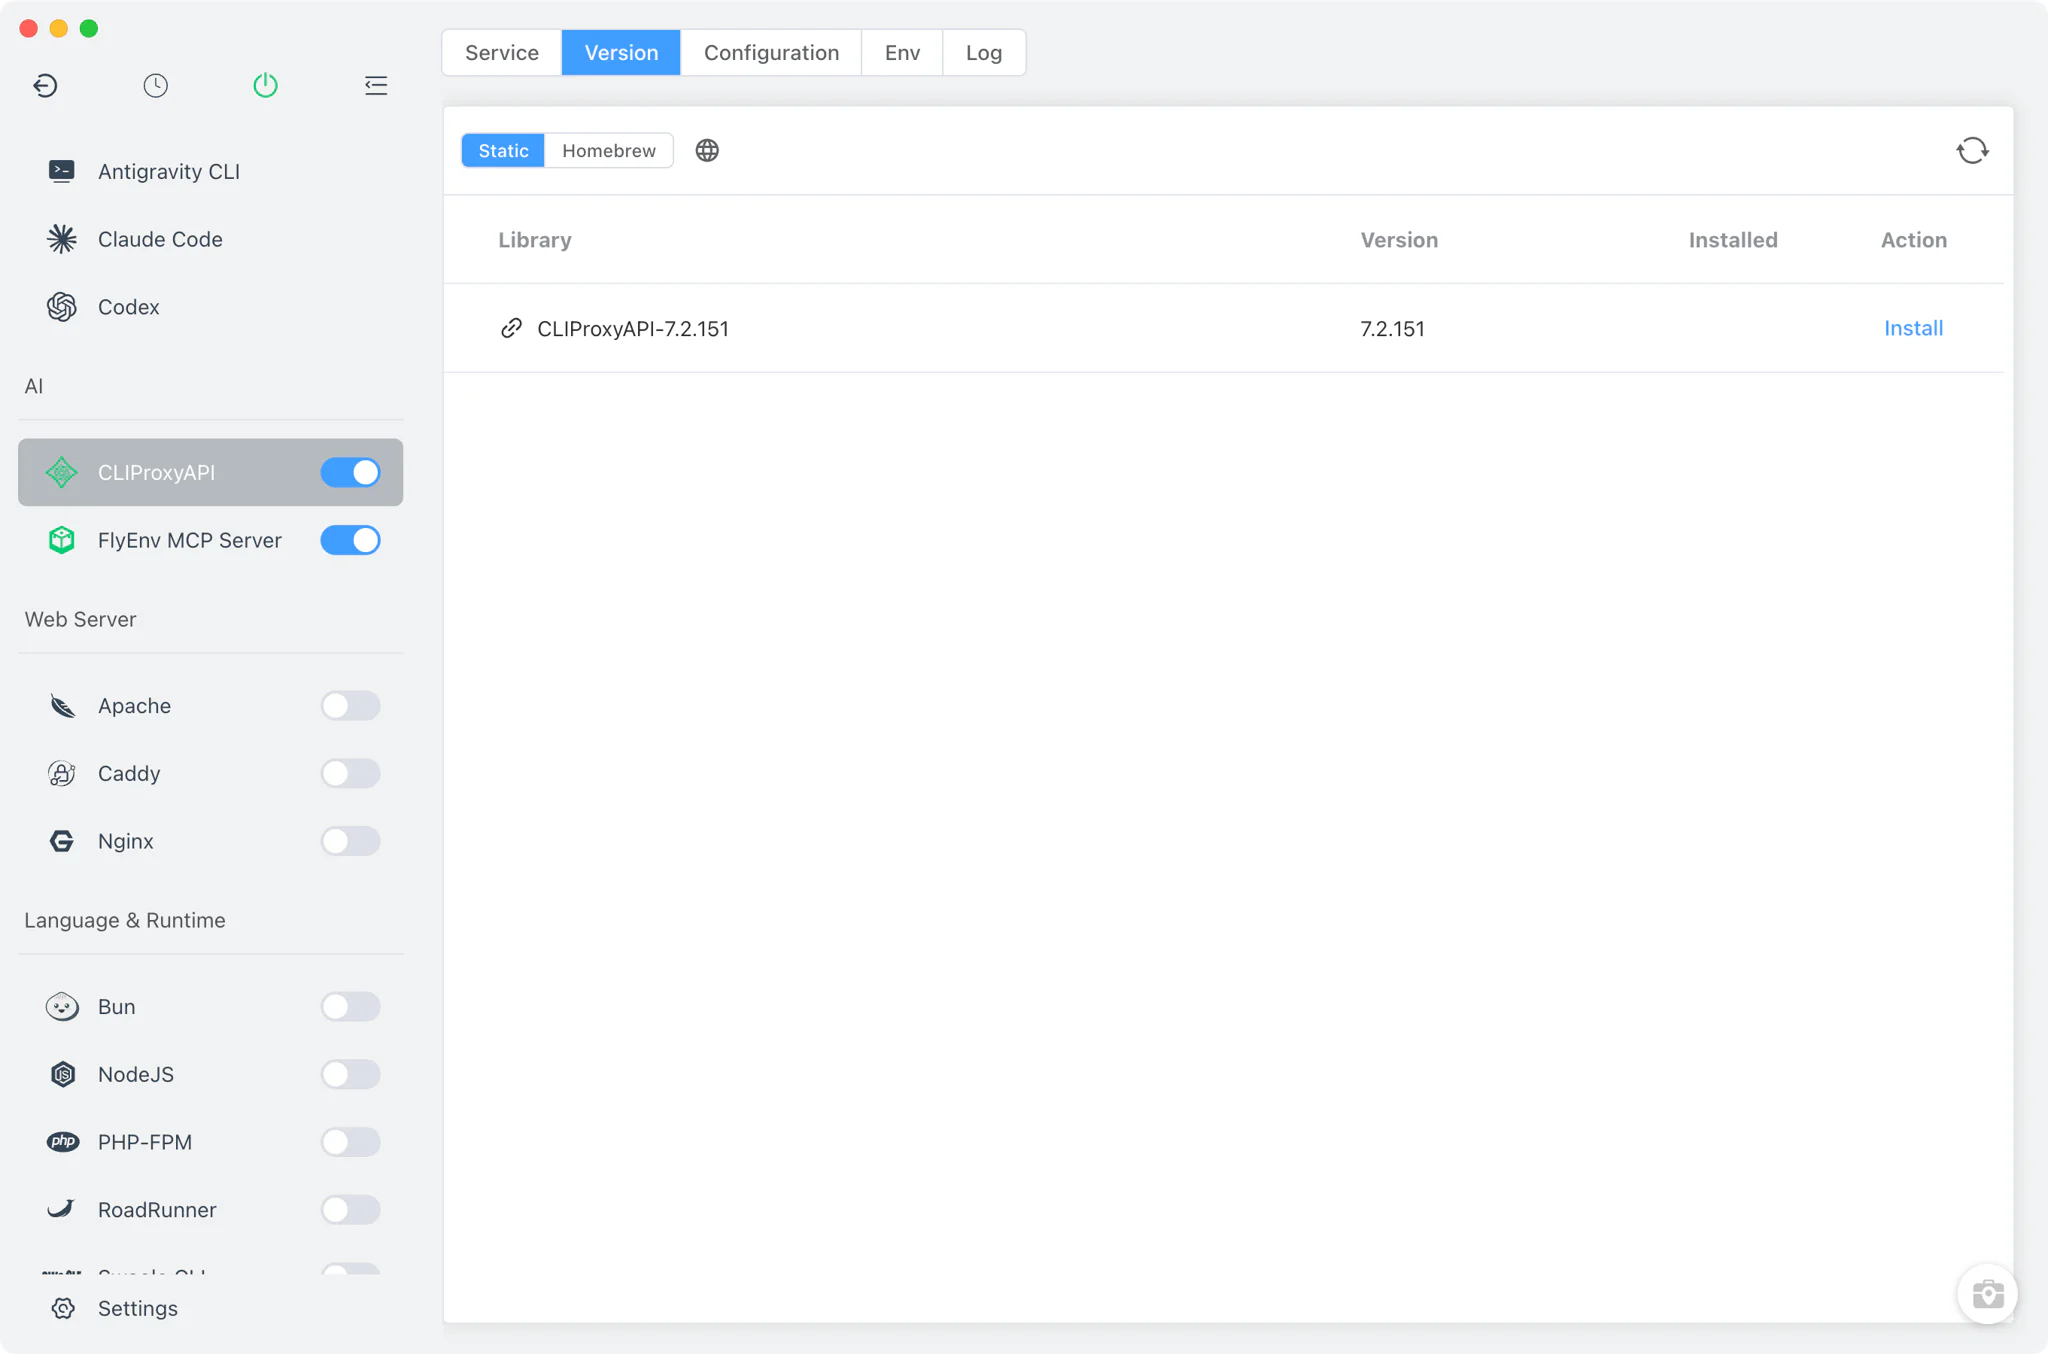Click the back/exit arrow icon in sidebar
2048x1354 pixels.
click(x=45, y=85)
